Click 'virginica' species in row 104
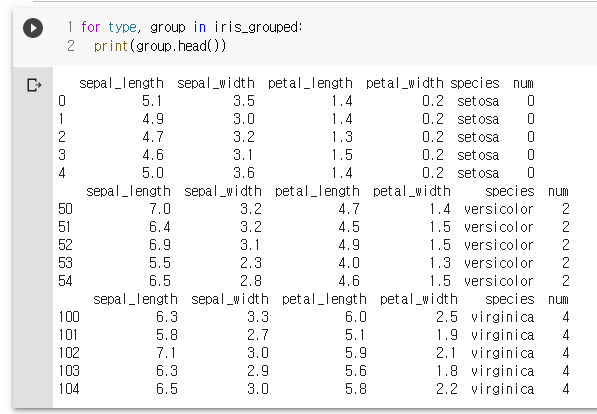597x414 pixels. click(x=502, y=389)
